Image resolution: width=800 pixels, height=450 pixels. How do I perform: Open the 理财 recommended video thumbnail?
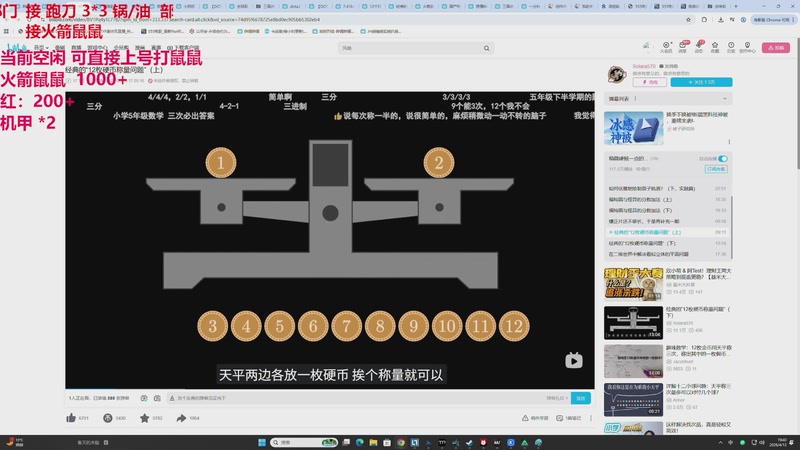(x=633, y=284)
